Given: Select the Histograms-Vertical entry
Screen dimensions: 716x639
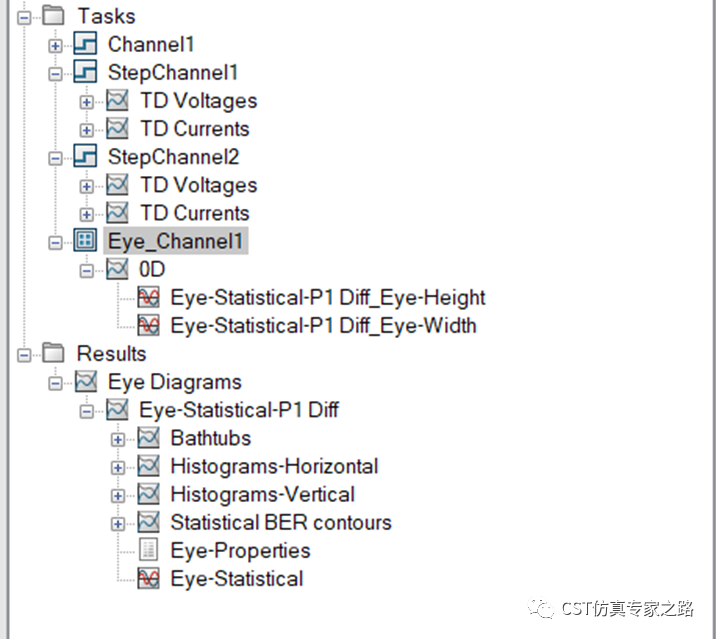Looking at the screenshot, I should pos(262,494).
